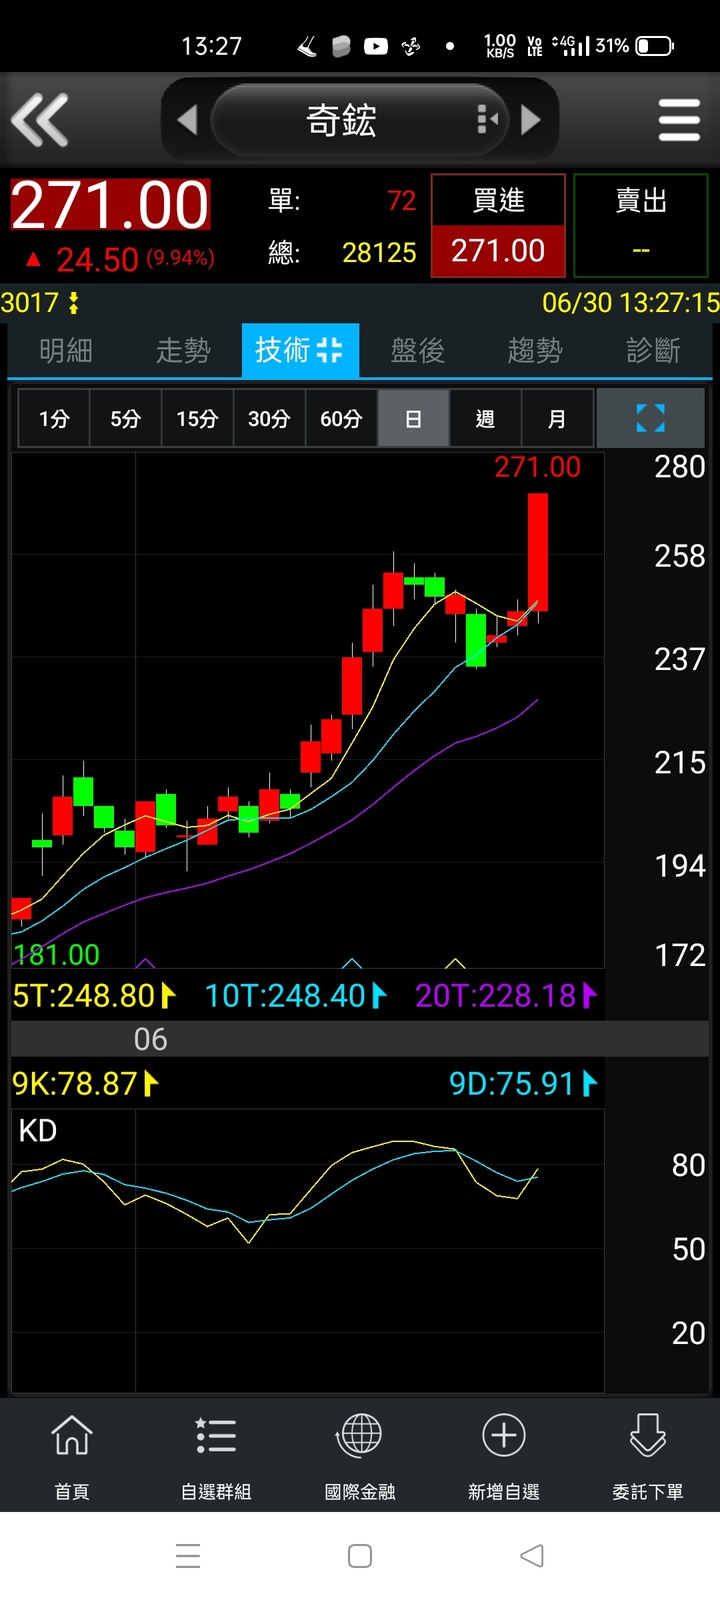720x1600 pixels.
Task: Switch to the 明細 tab
Action: coord(66,350)
